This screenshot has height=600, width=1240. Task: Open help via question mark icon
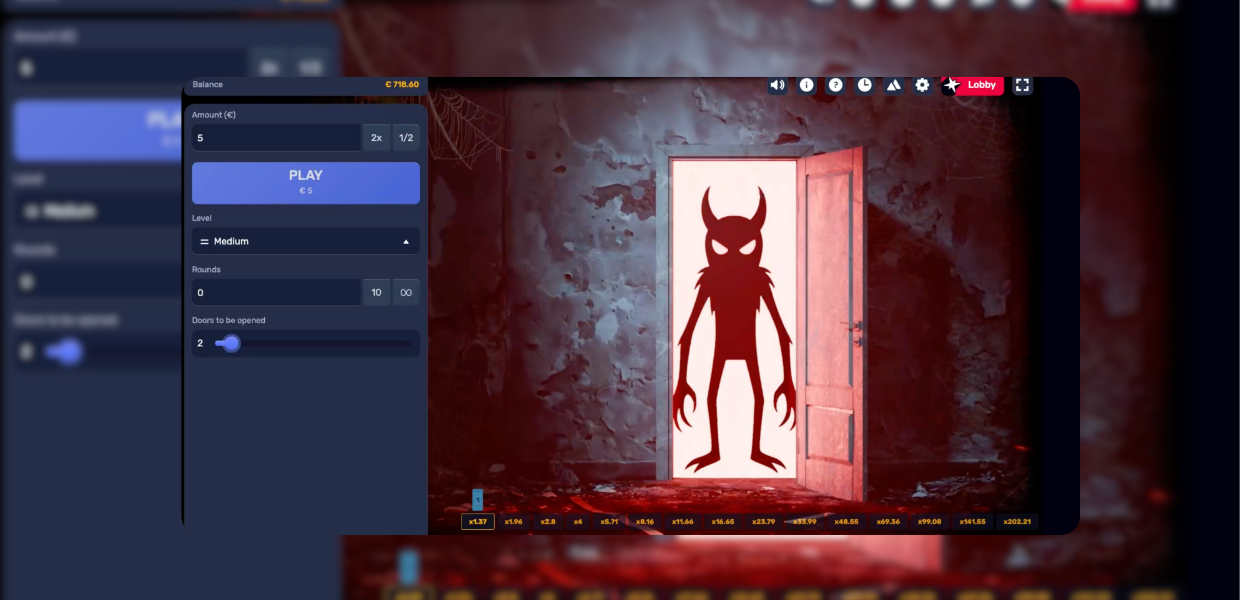click(835, 85)
